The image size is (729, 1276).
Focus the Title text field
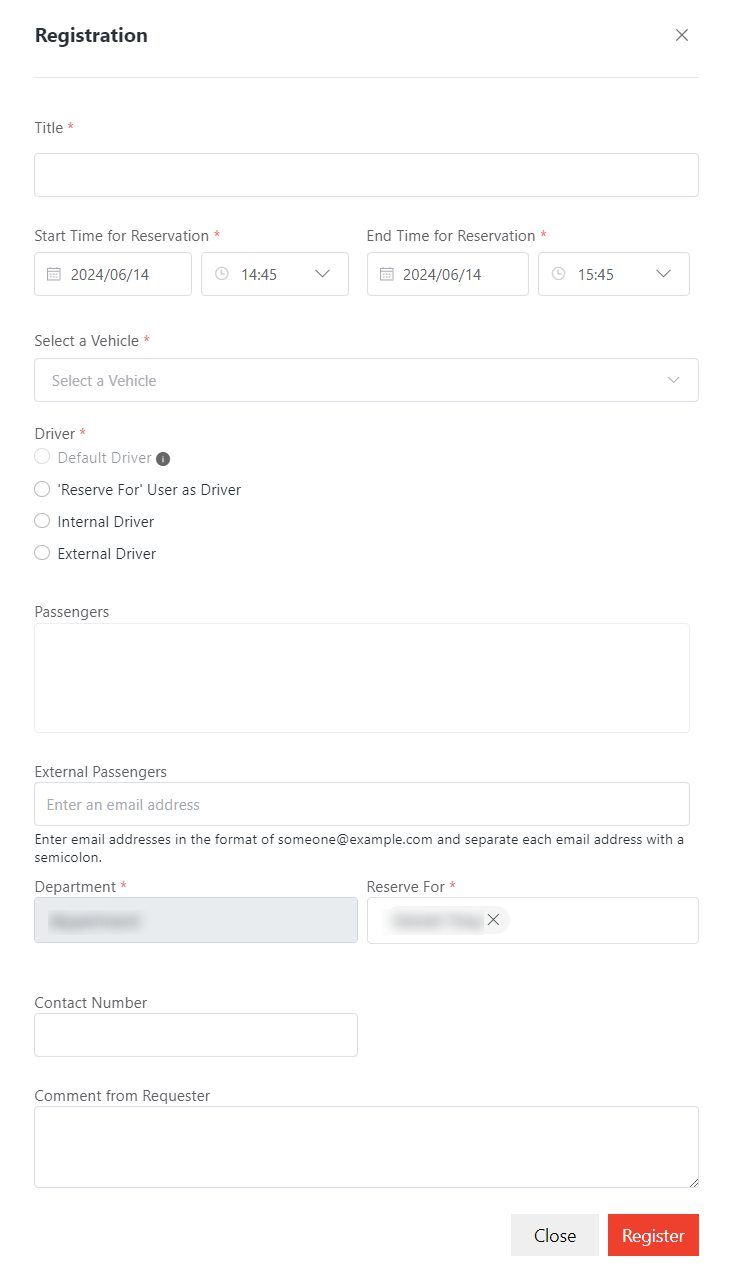366,175
